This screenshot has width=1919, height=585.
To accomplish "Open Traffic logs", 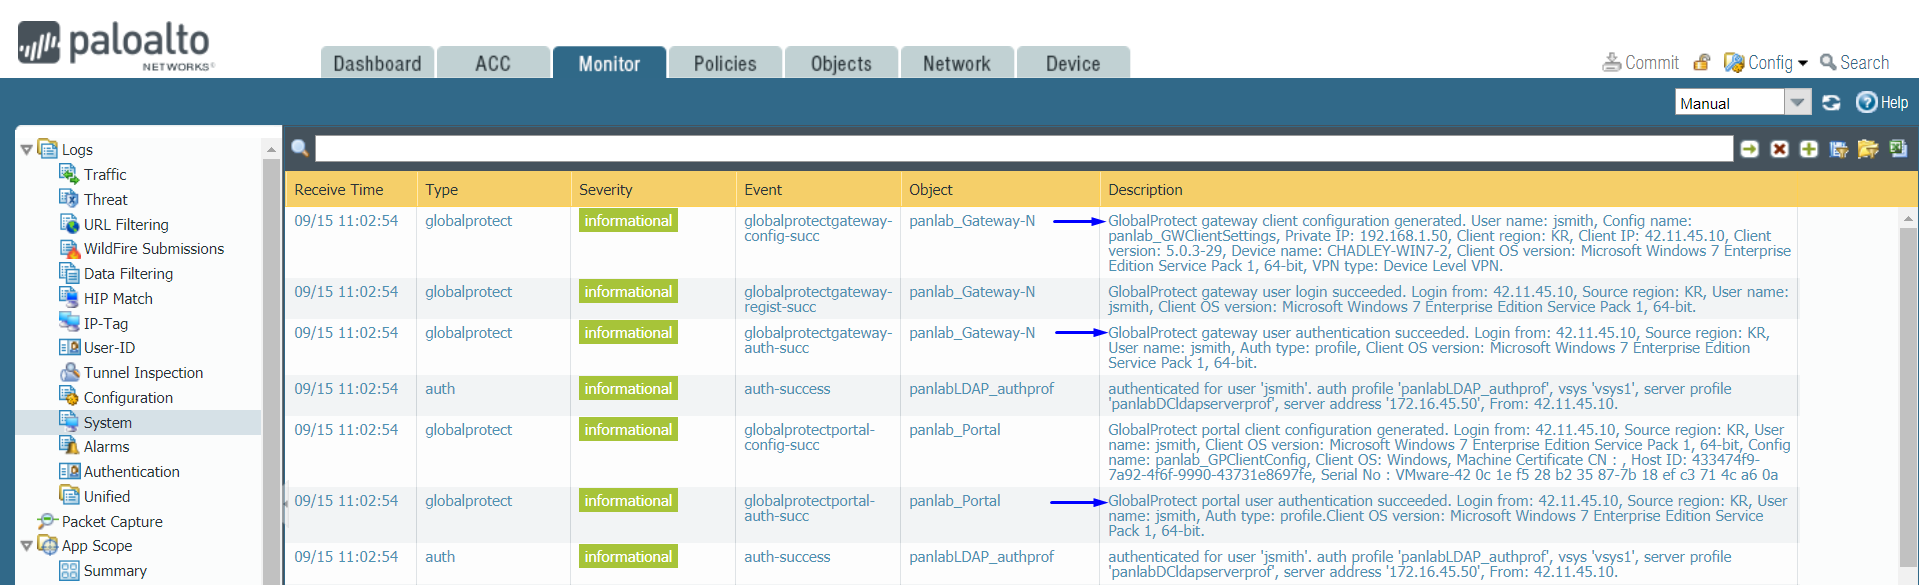I will (105, 174).
